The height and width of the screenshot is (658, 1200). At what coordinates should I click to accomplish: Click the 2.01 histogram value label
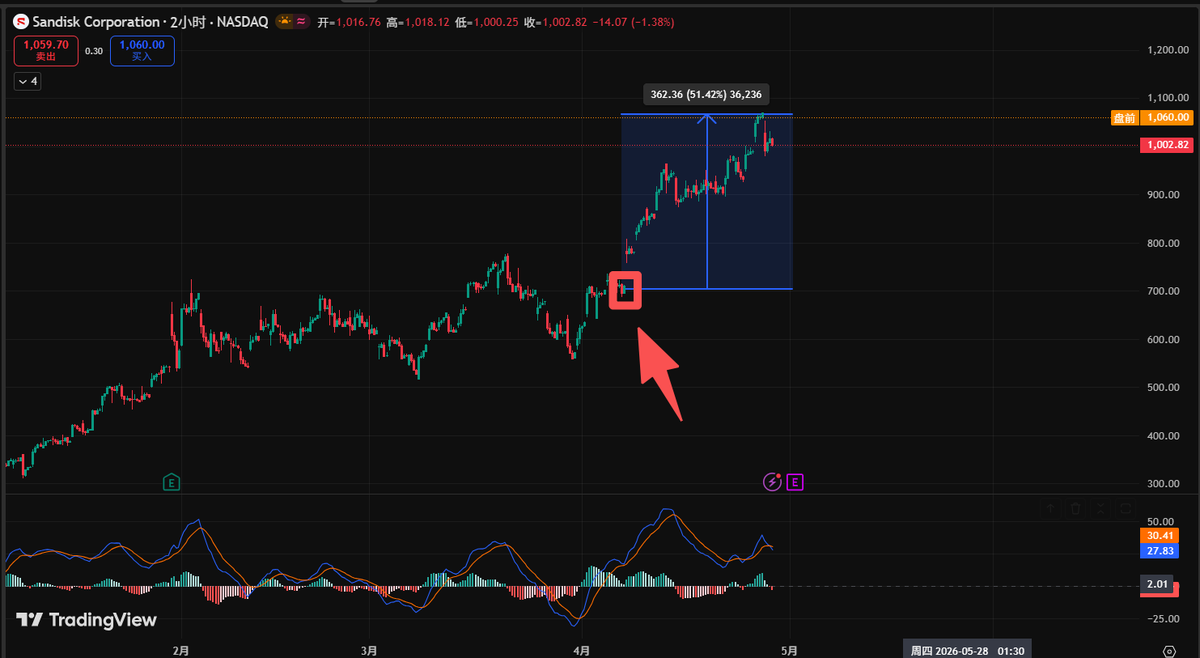(1155, 584)
